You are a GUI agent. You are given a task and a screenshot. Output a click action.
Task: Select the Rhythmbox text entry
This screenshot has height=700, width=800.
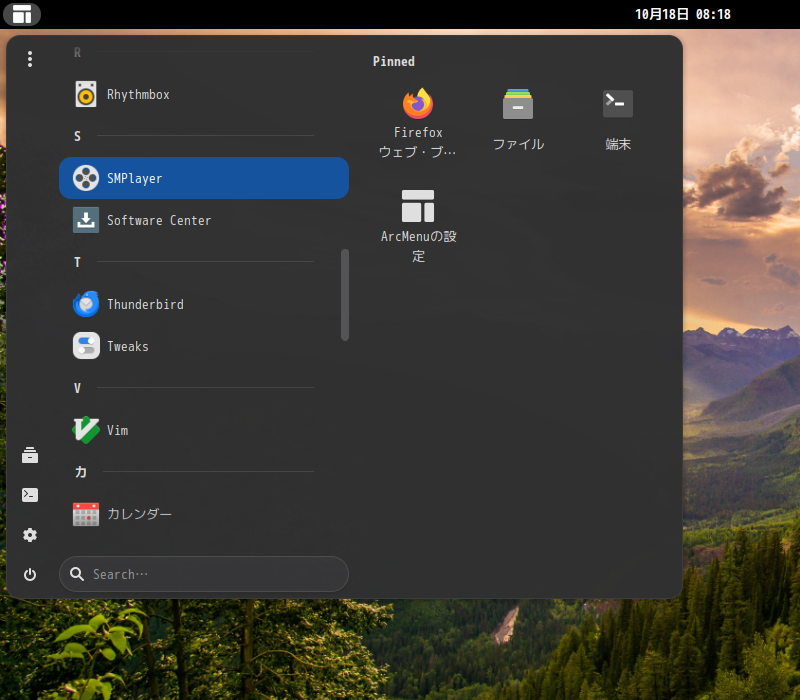138,94
